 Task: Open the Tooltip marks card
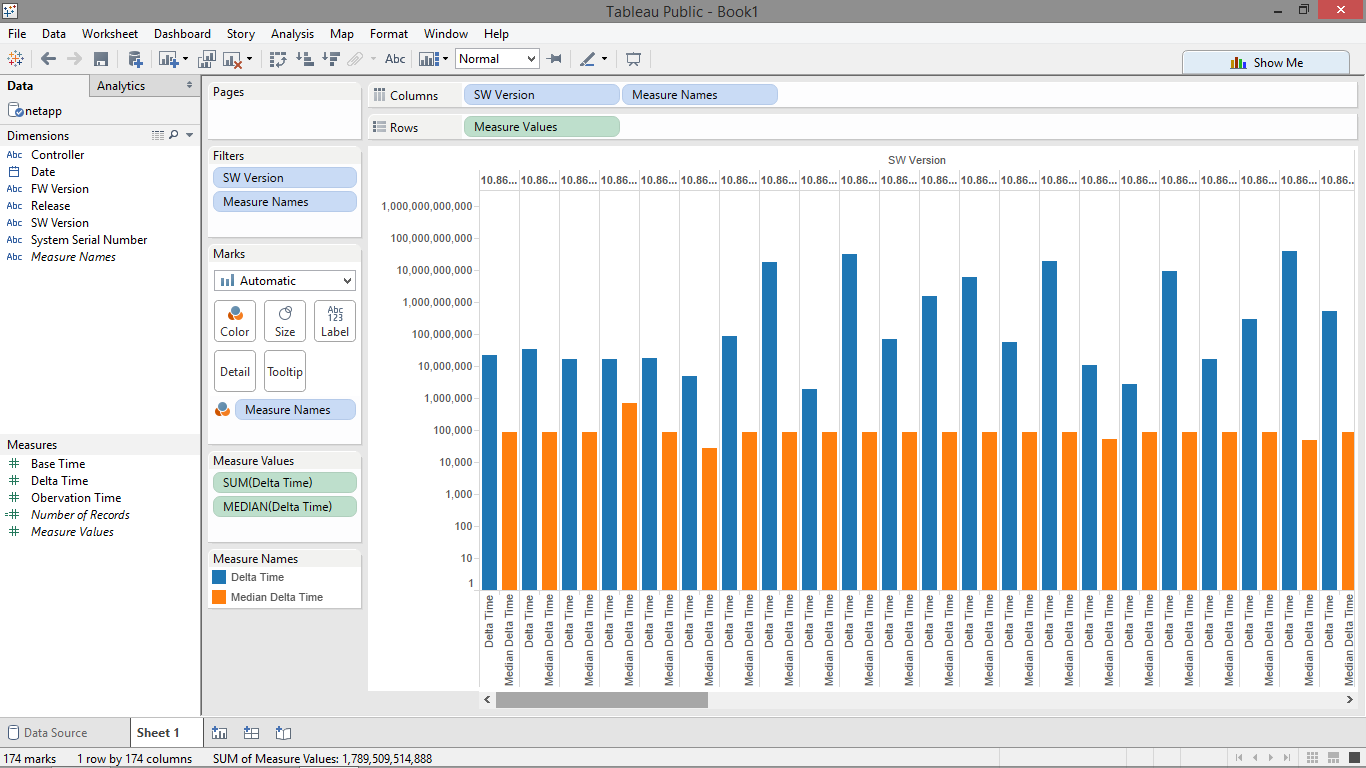point(285,371)
